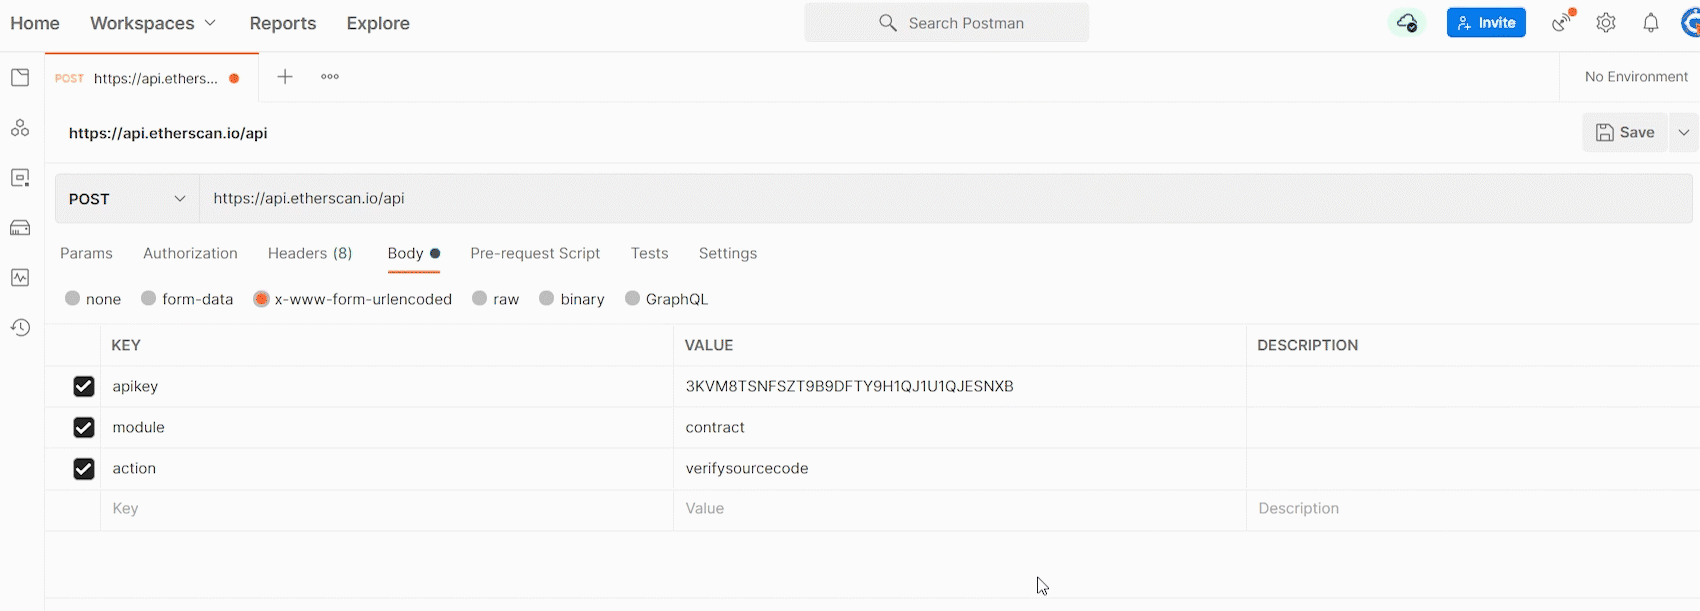Click the module key cell
This screenshot has width=1700, height=611.
tap(387, 427)
